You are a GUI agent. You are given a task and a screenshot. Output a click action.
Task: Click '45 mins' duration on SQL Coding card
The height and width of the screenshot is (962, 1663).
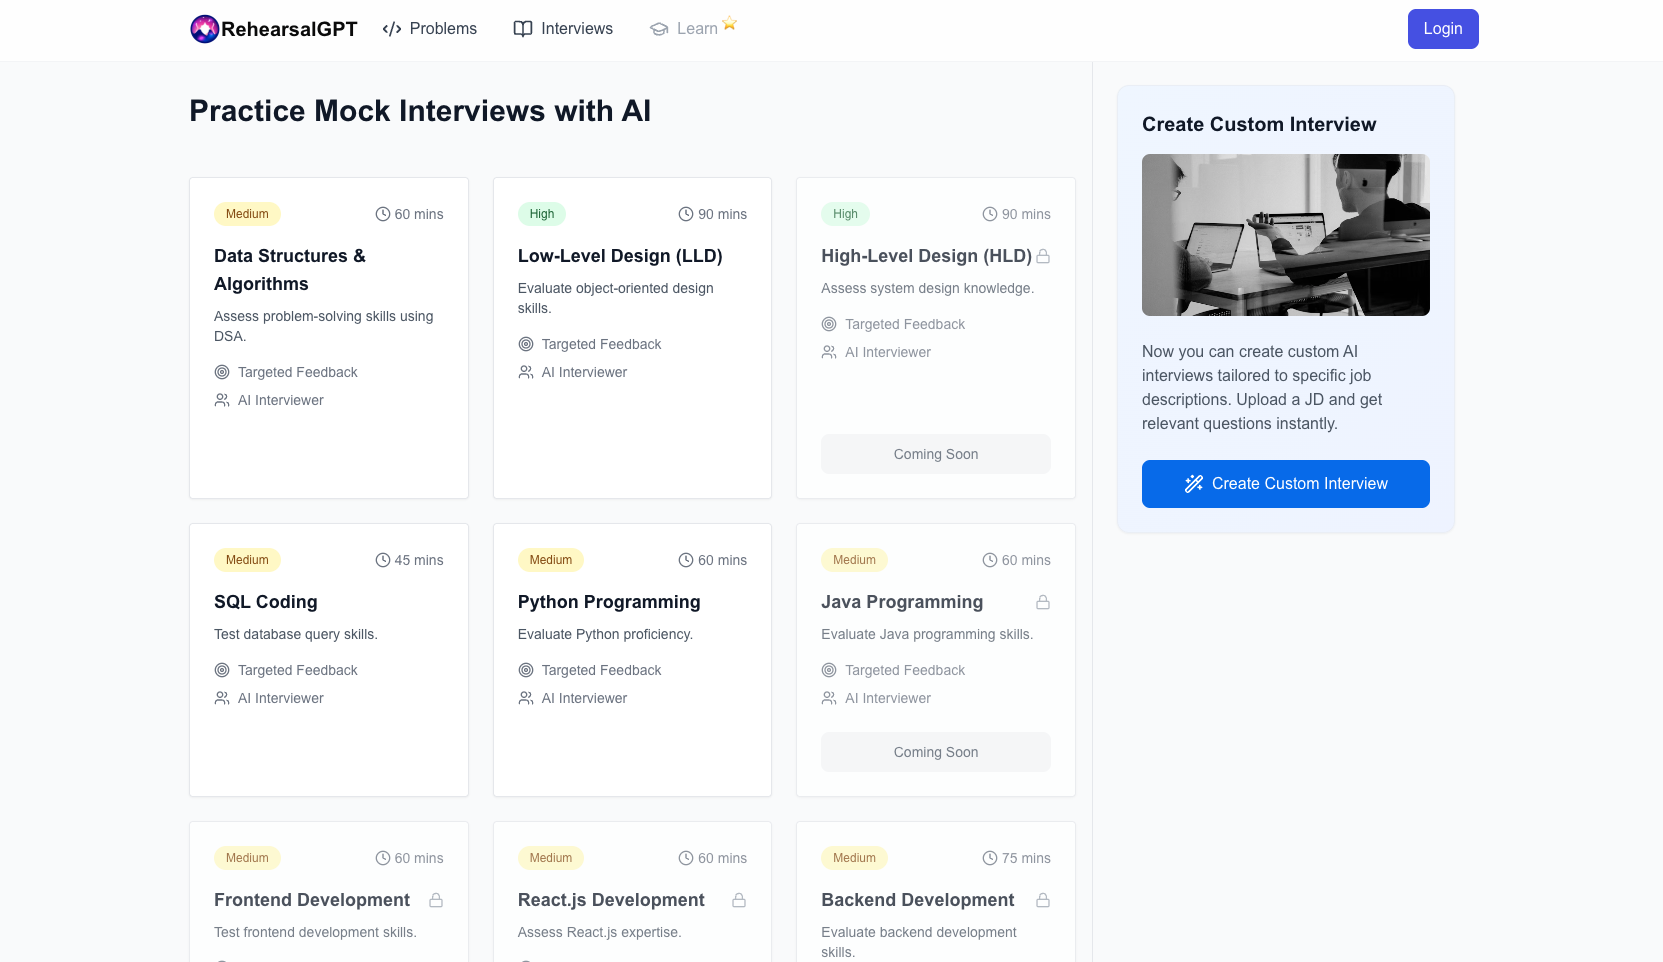click(419, 560)
